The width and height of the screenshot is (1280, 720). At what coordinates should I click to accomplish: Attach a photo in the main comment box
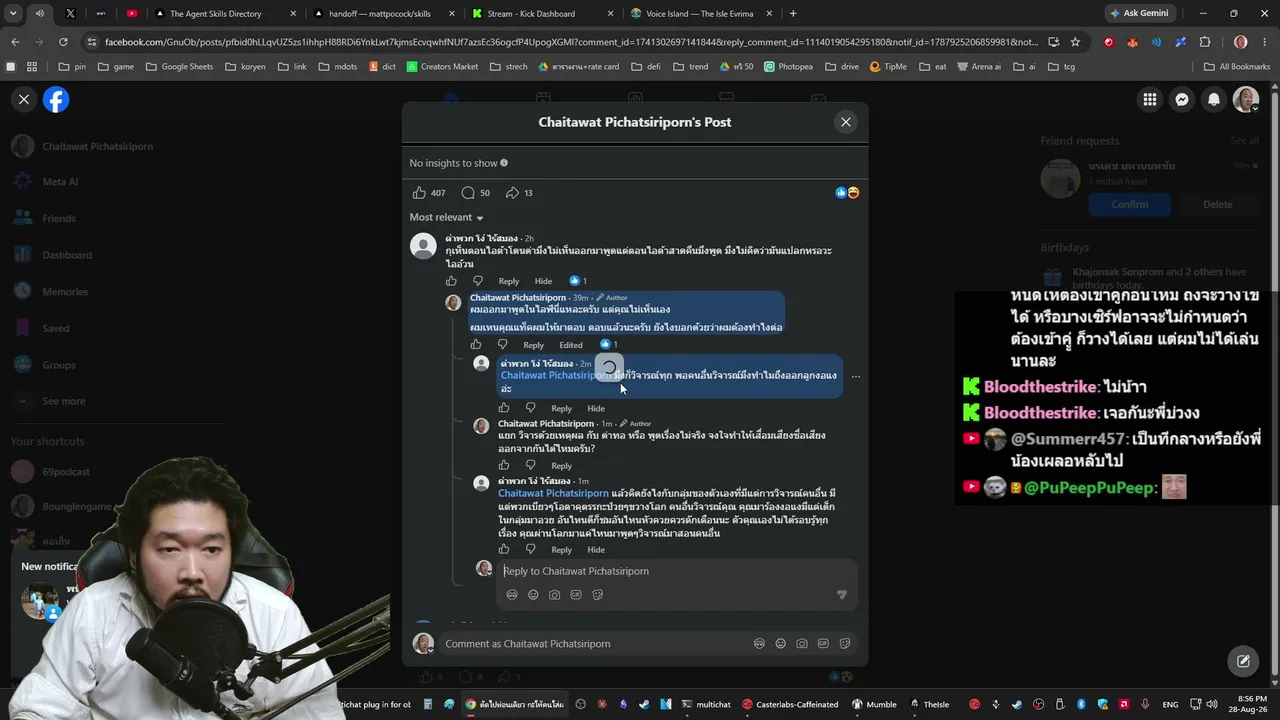click(x=802, y=644)
